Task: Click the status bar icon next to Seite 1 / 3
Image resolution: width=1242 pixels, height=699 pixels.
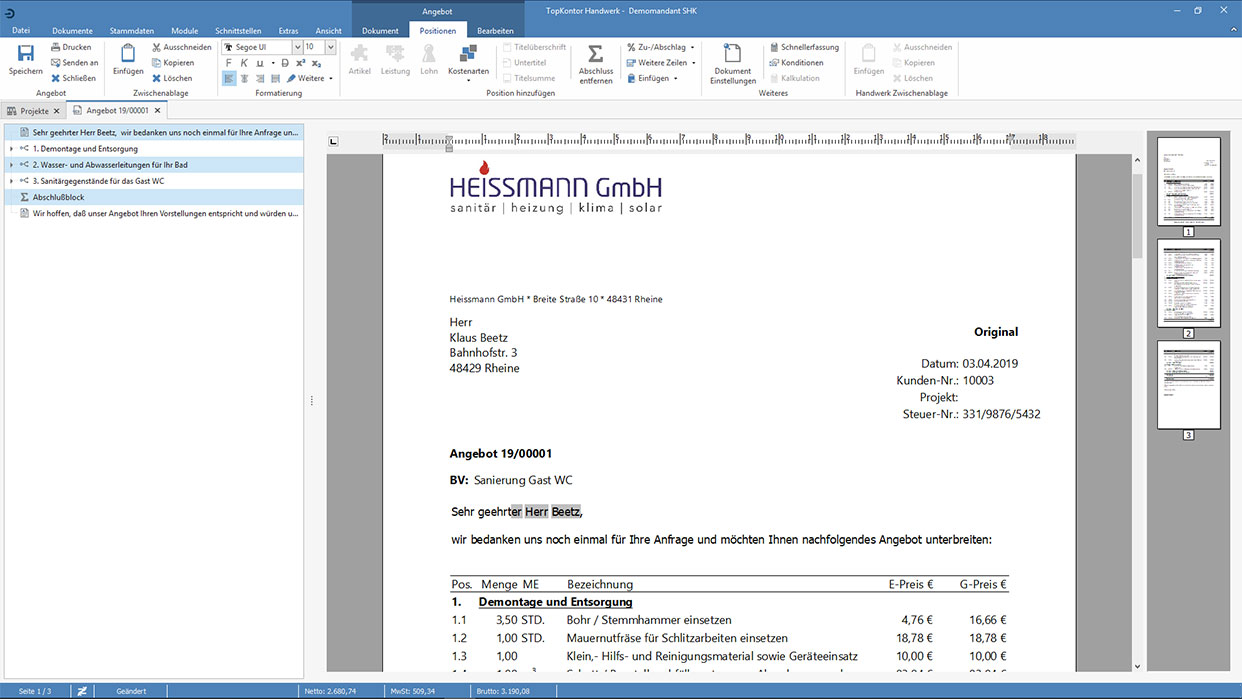Action: point(83,691)
